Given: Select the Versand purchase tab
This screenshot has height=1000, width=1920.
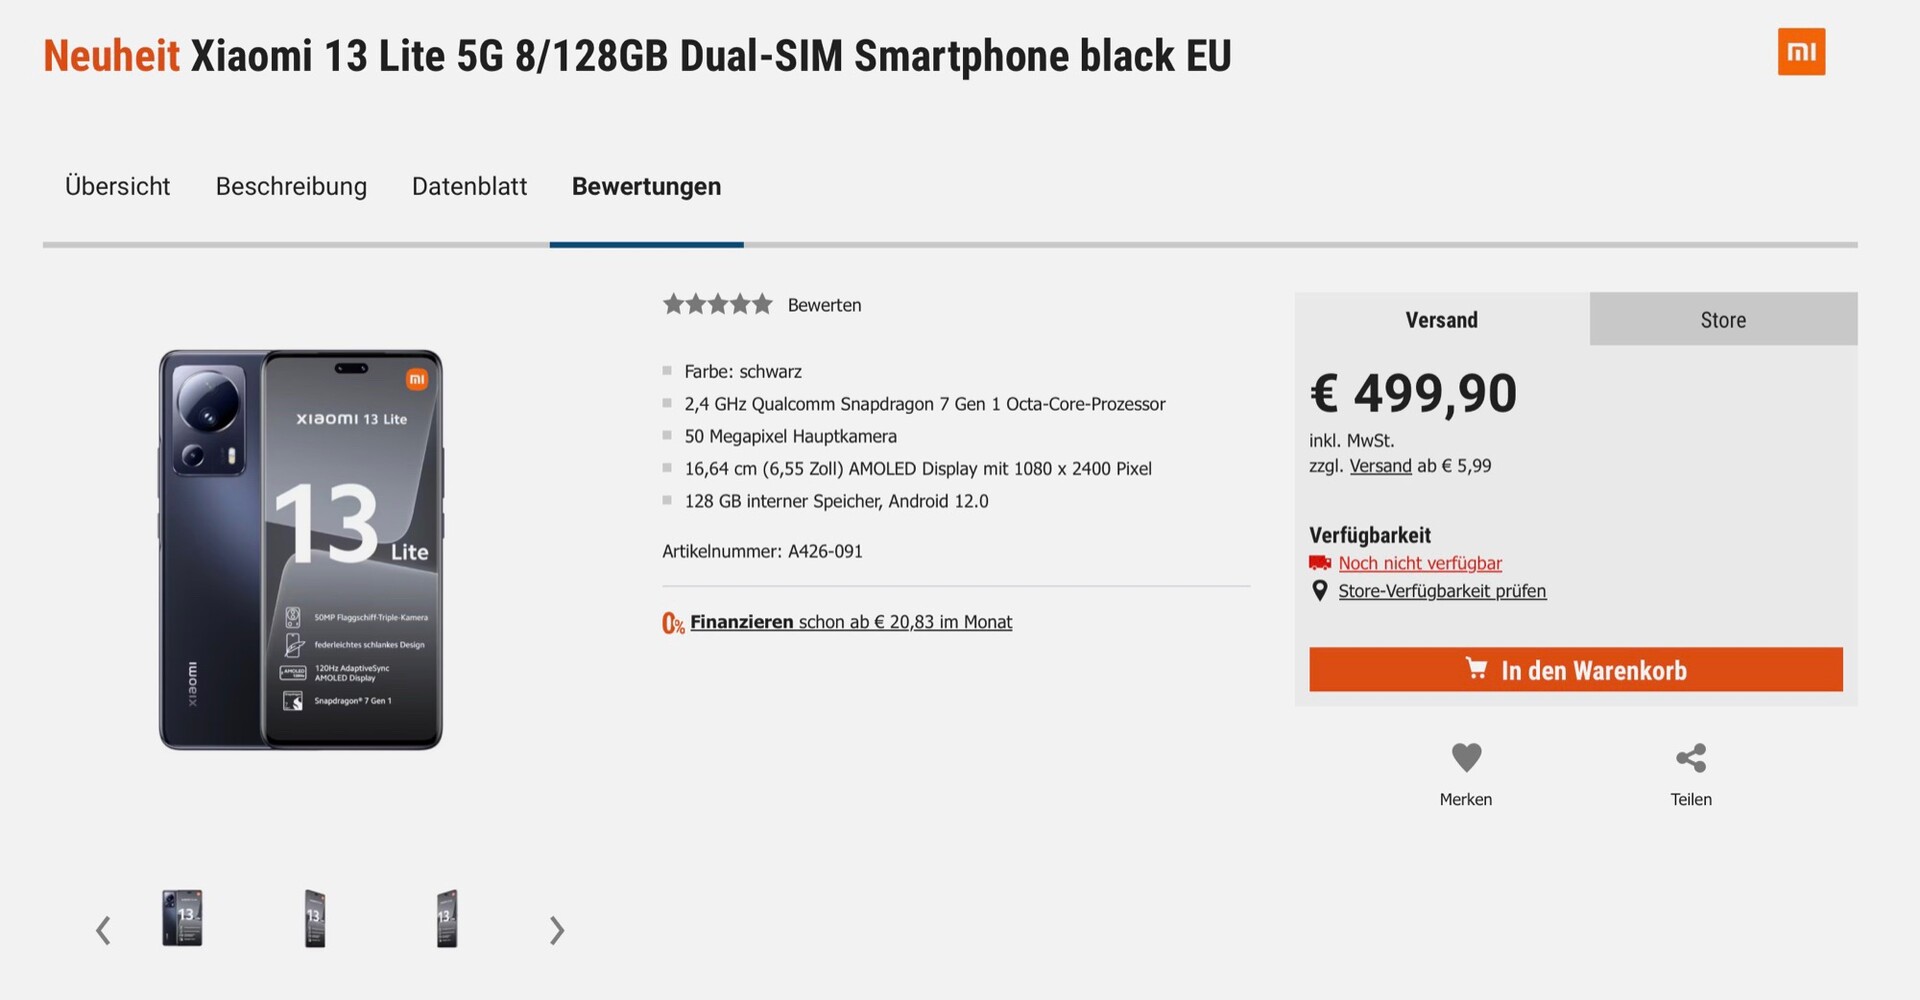Looking at the screenshot, I should click(1441, 320).
